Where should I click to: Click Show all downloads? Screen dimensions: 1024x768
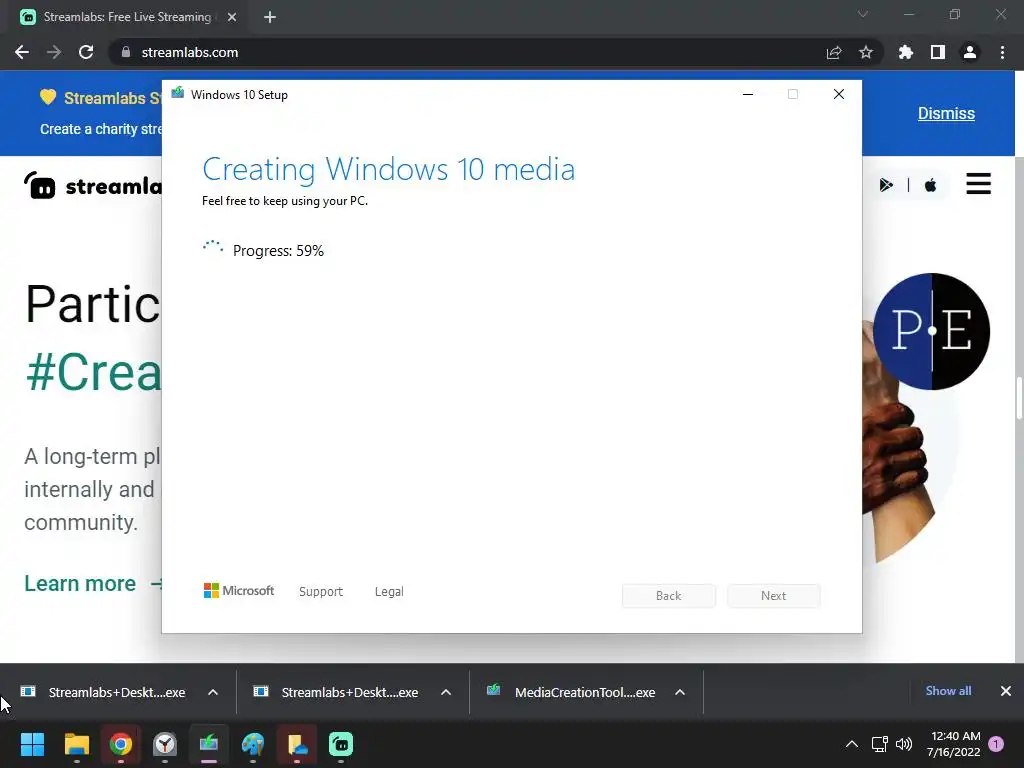pyautogui.click(x=948, y=691)
